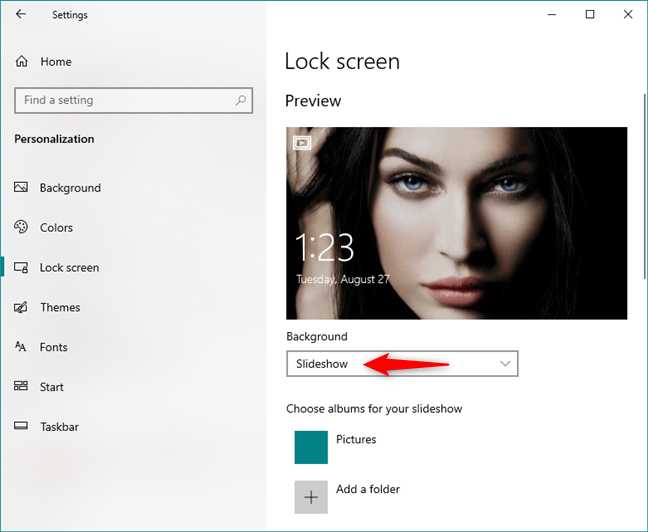Click the Fonts icon in sidebar
The height and width of the screenshot is (532, 648).
coord(21,347)
